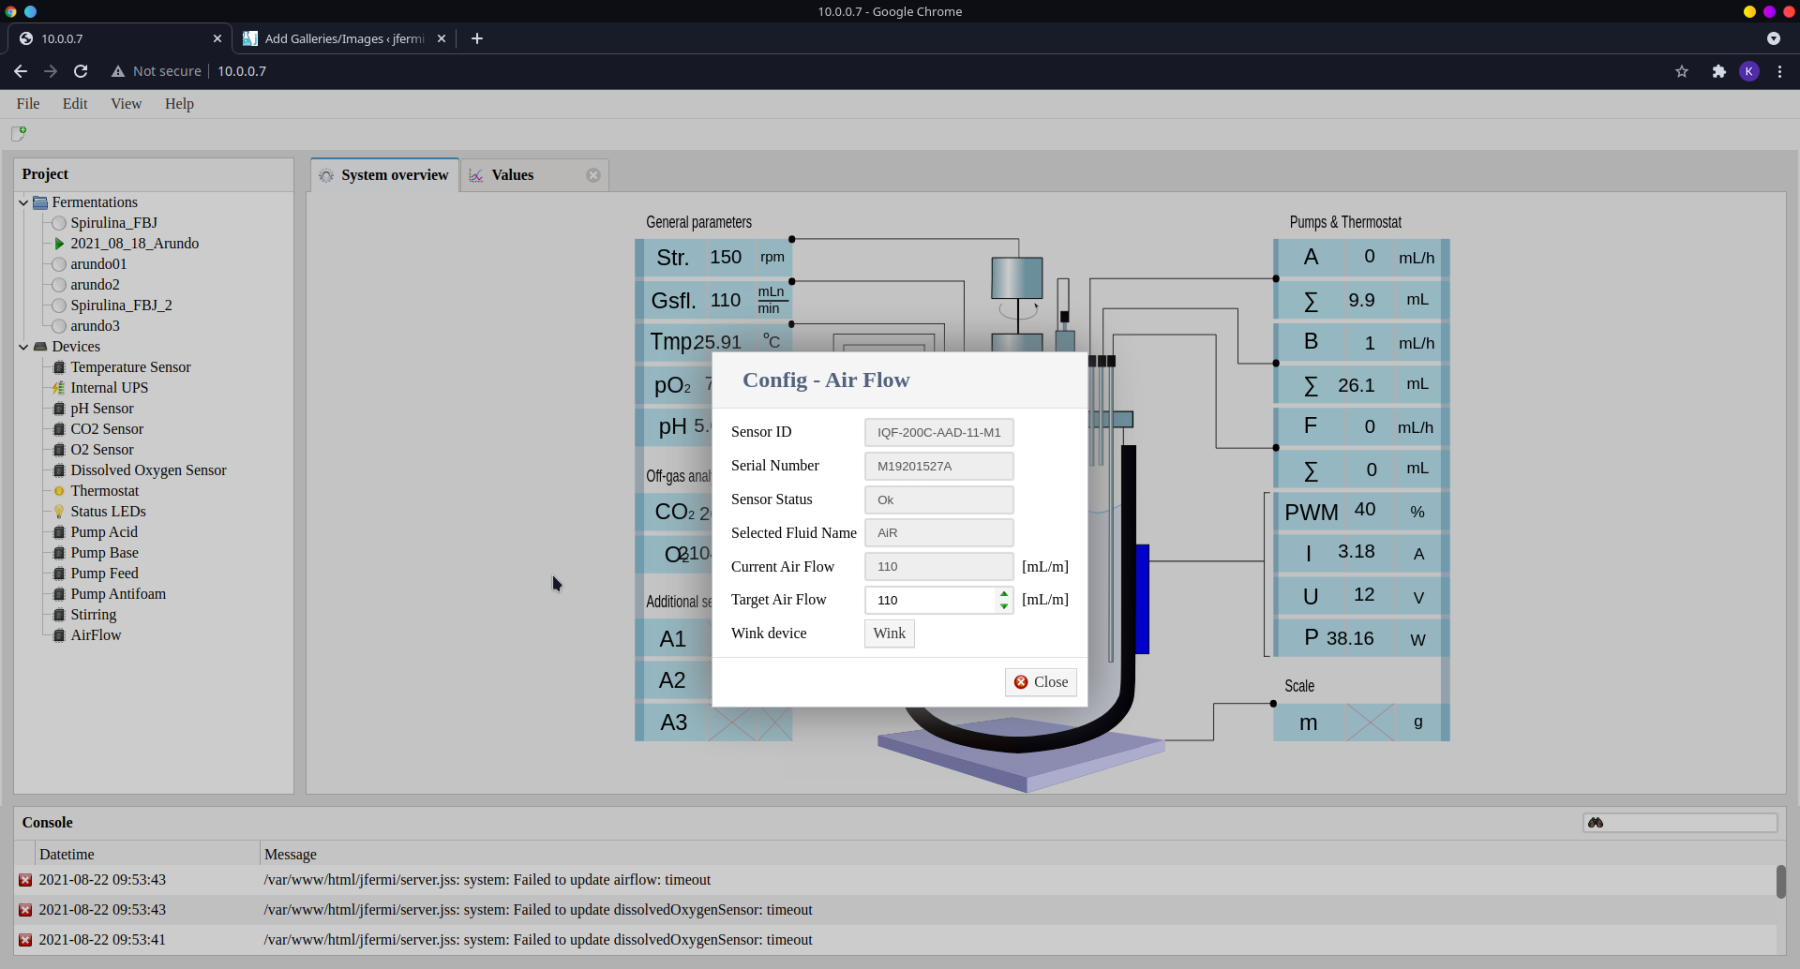Close the Config - Air Flow dialog
The height and width of the screenshot is (969, 1800).
pyautogui.click(x=1041, y=682)
